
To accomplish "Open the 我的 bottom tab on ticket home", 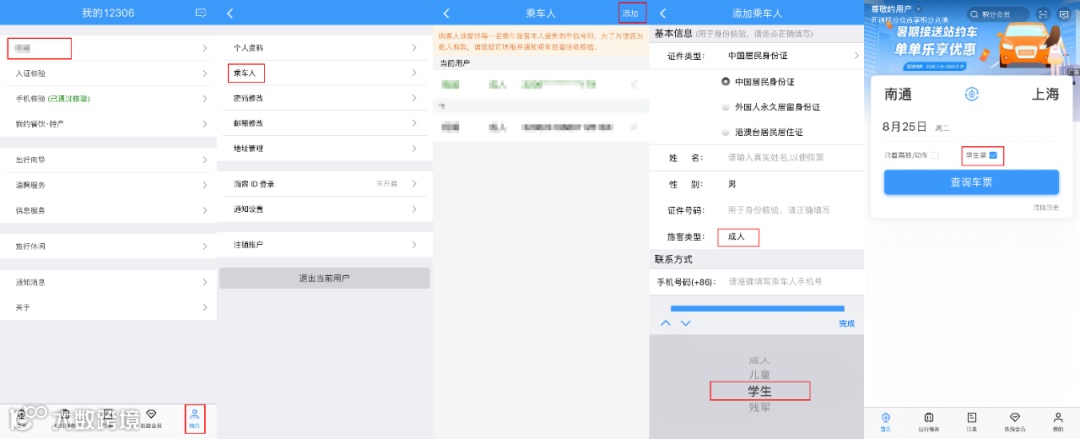I will click(x=1058, y=420).
